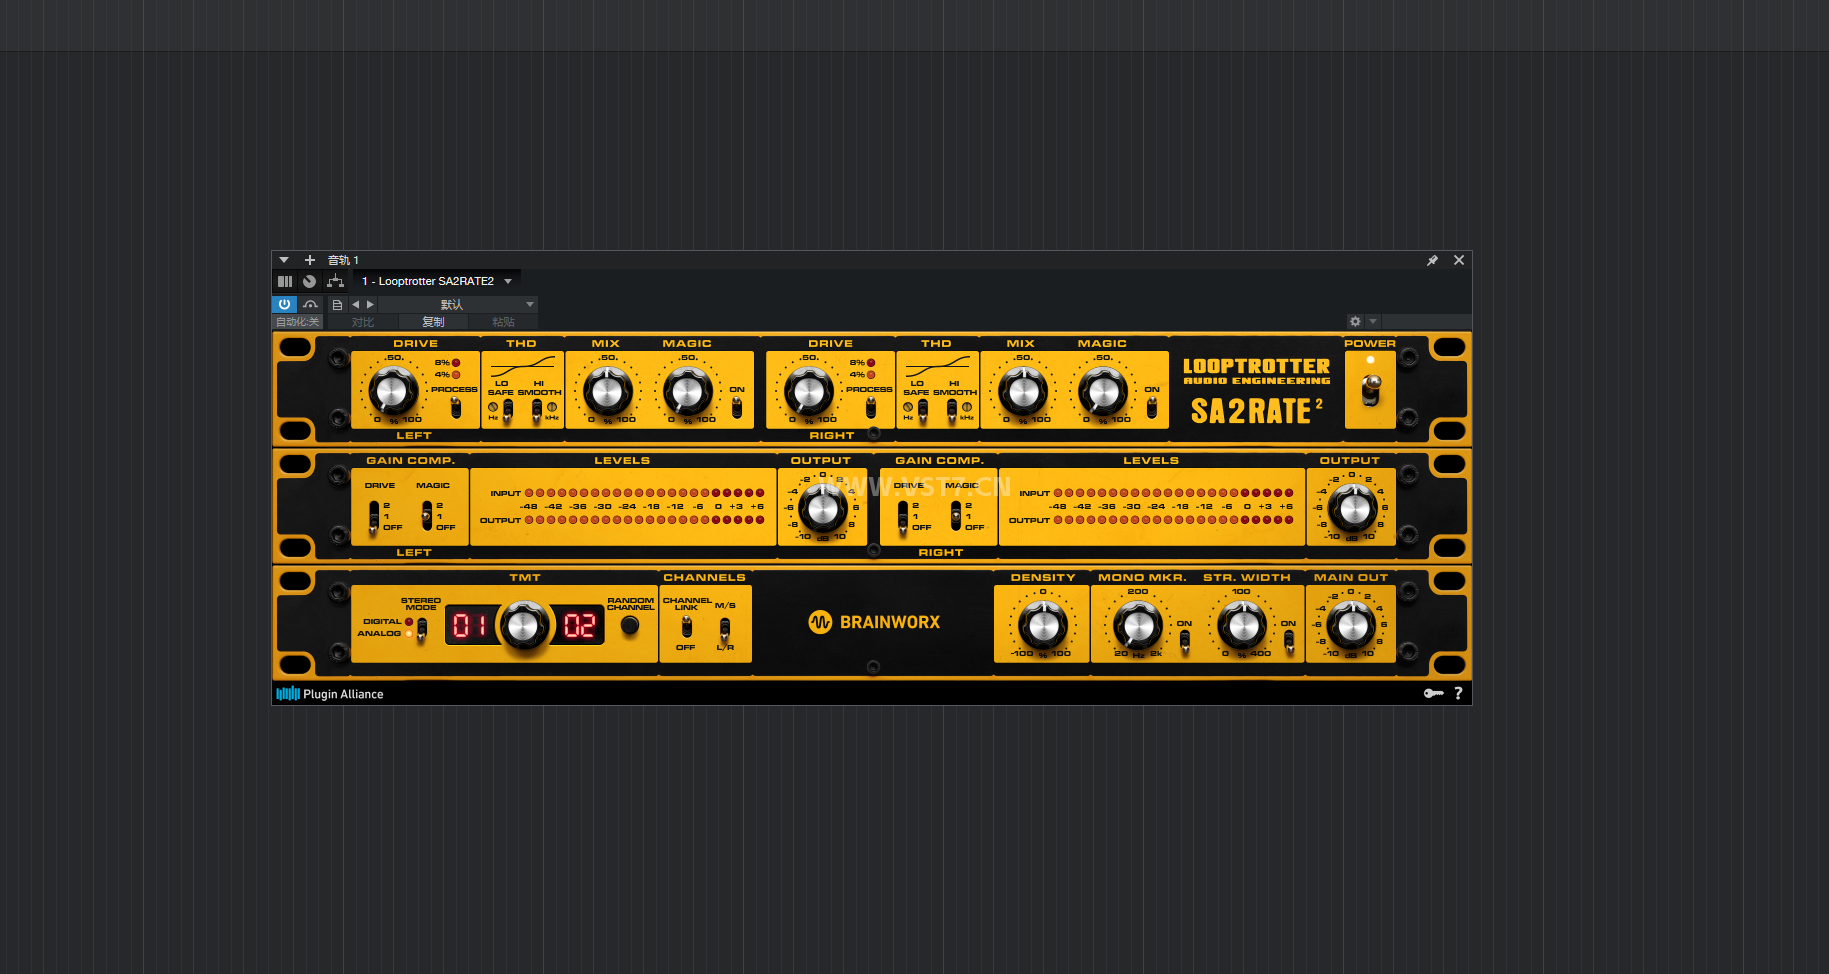Close the plugin window
This screenshot has height=974, width=1829.
[x=1459, y=260]
